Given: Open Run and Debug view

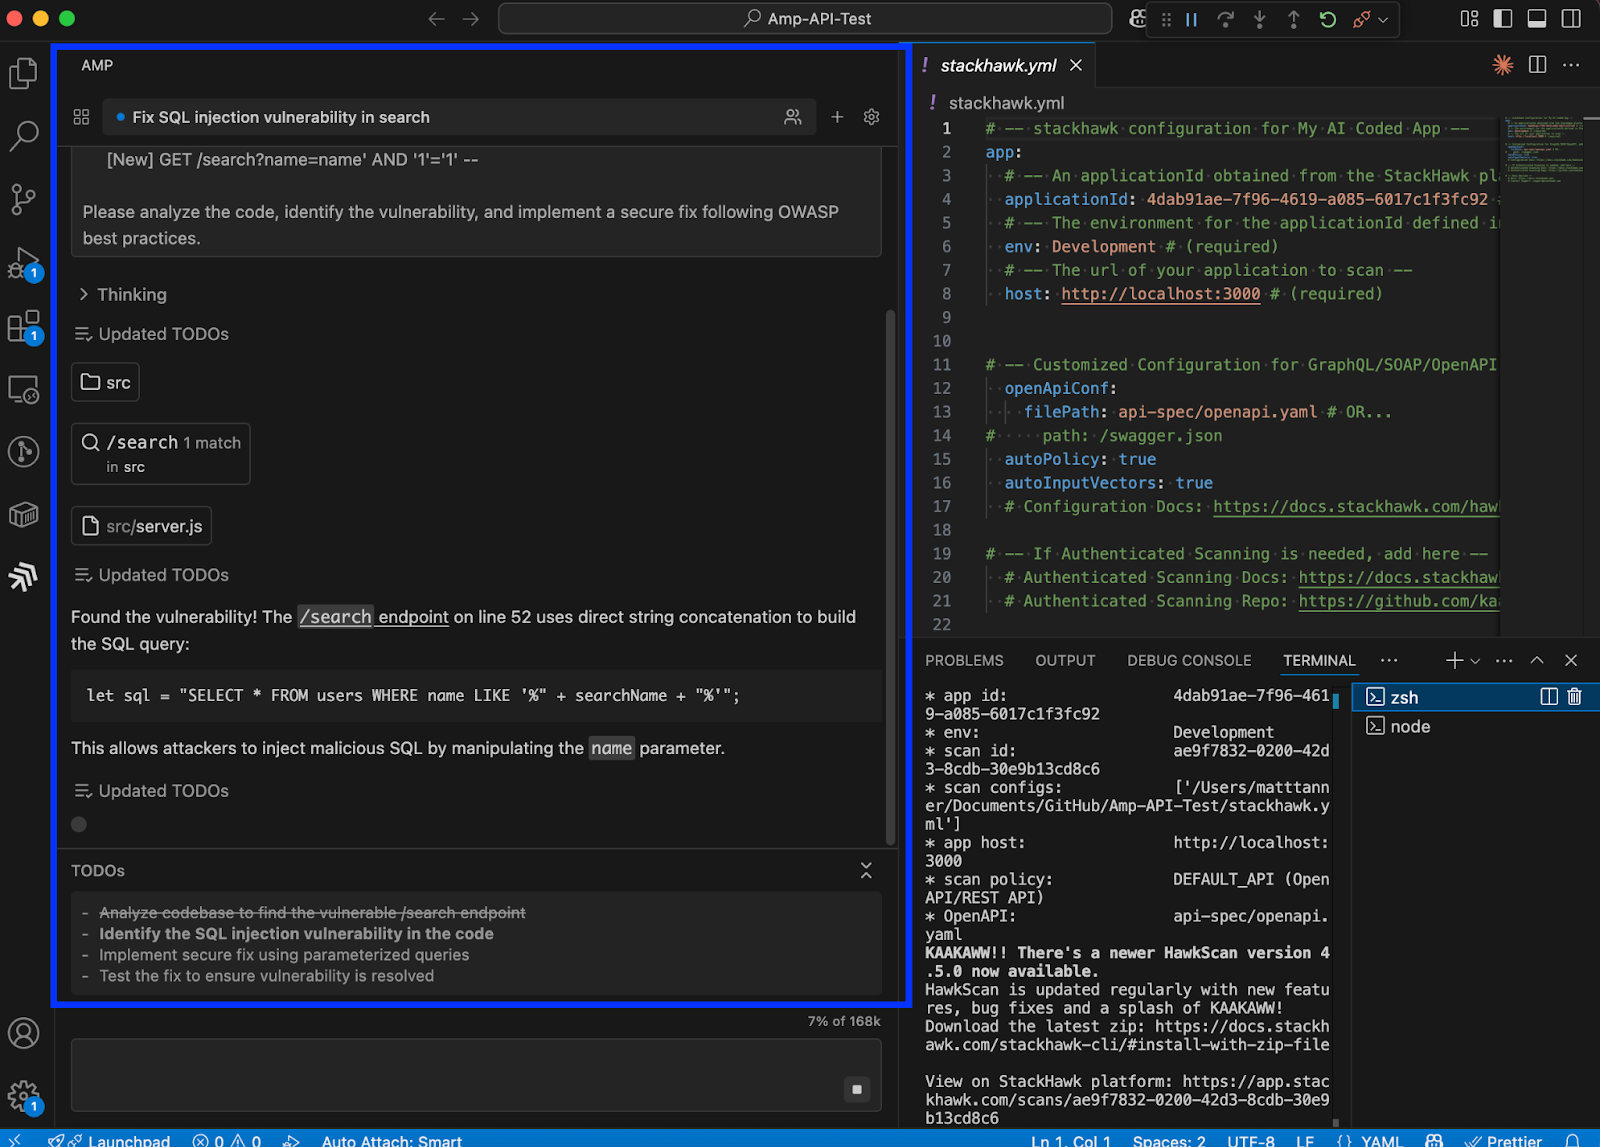Looking at the screenshot, I should pyautogui.click(x=23, y=263).
